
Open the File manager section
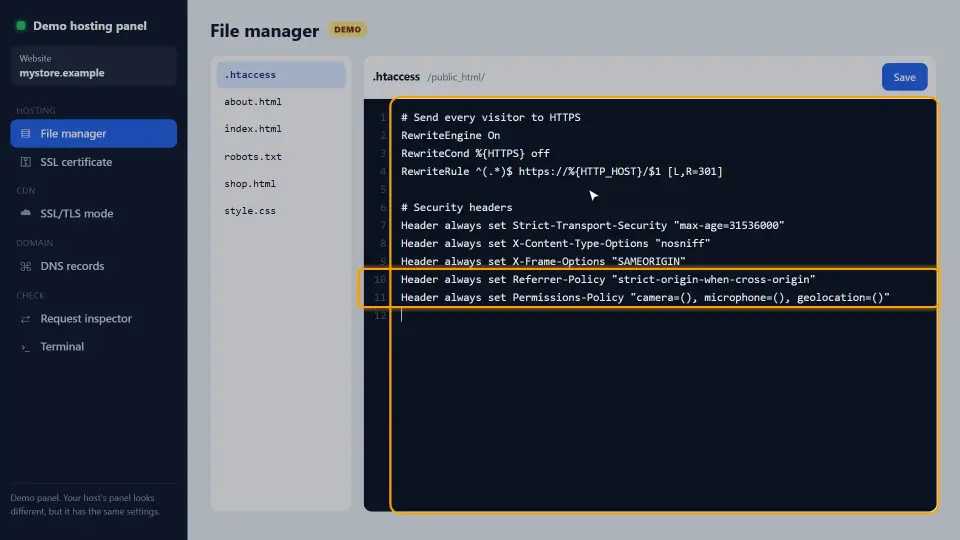[x=94, y=133]
